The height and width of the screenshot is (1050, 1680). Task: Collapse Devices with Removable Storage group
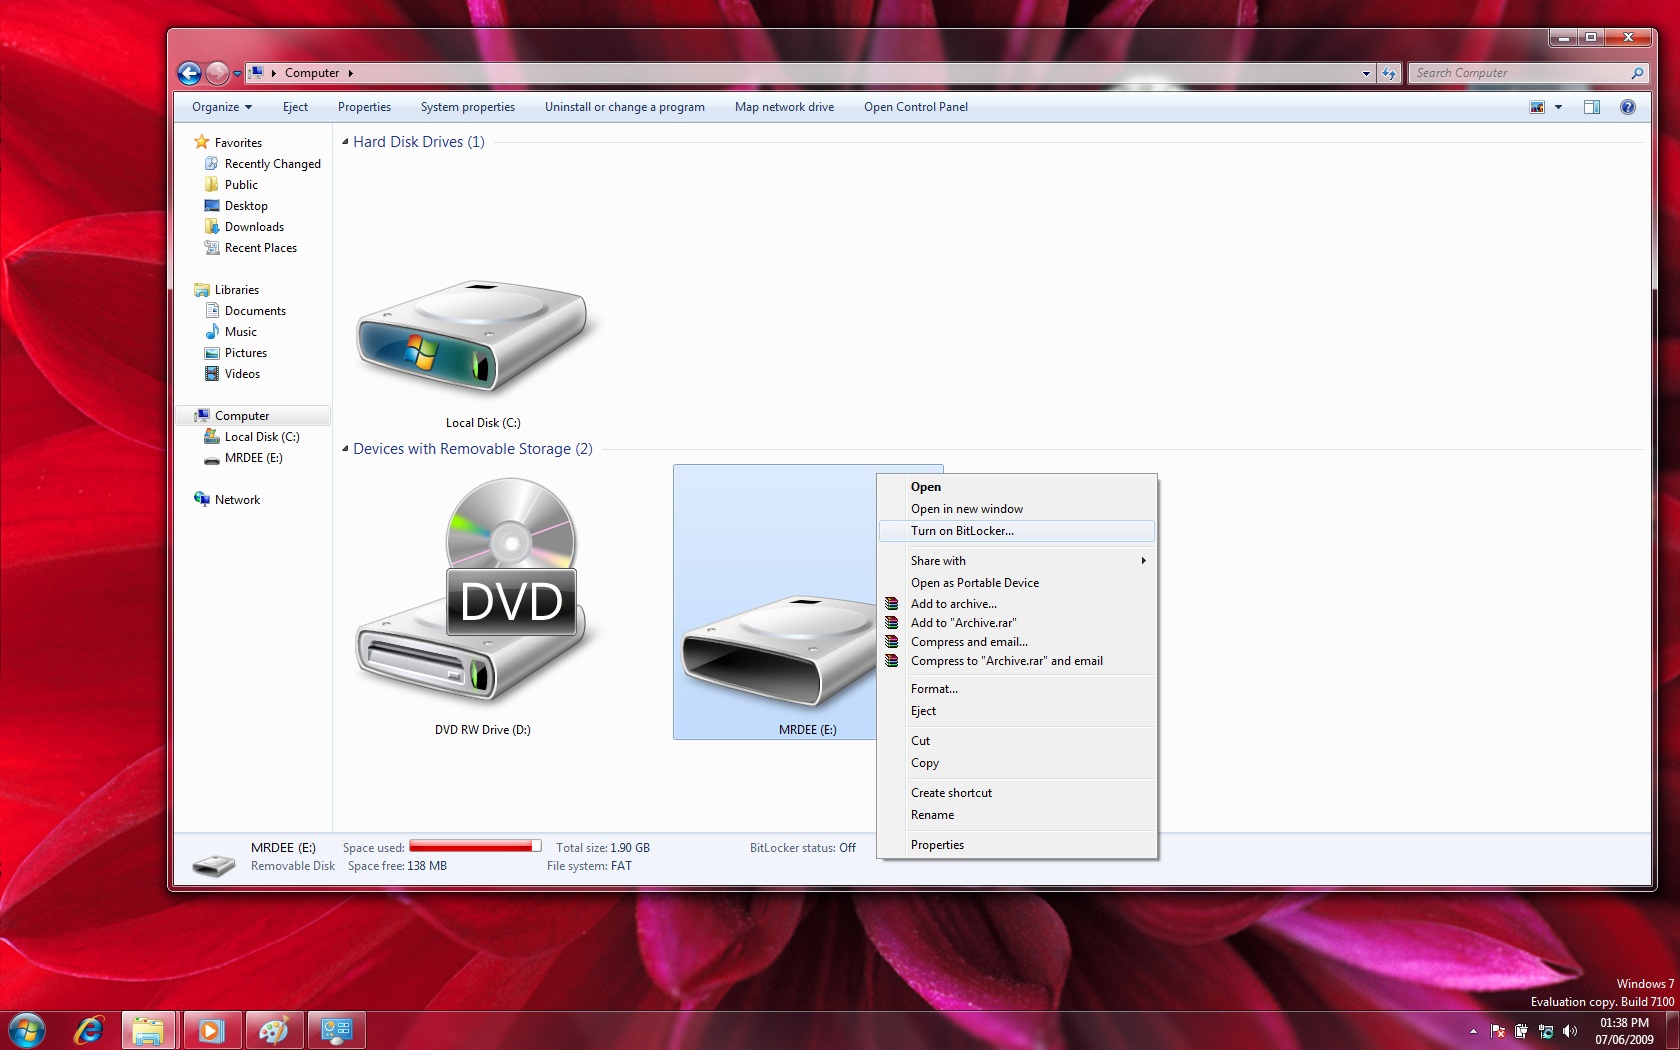(345, 449)
